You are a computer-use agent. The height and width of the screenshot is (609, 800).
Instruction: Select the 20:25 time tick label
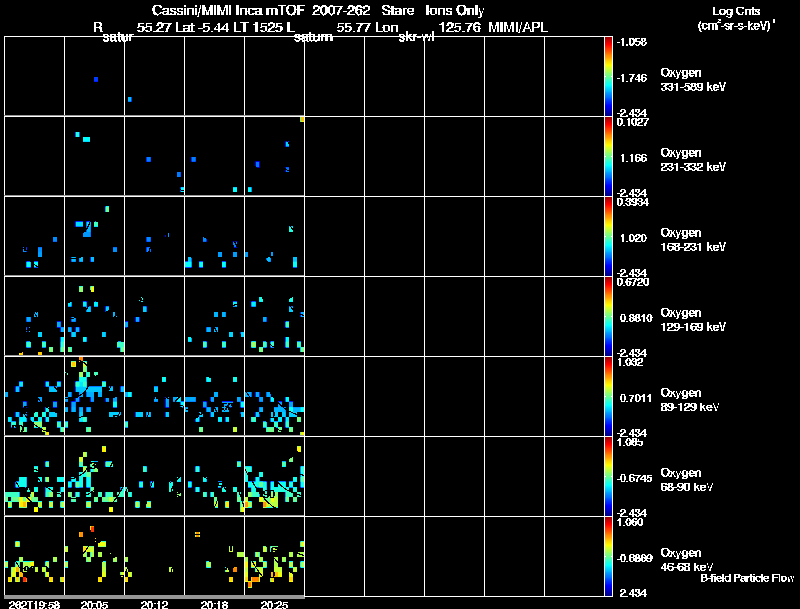(x=274, y=604)
